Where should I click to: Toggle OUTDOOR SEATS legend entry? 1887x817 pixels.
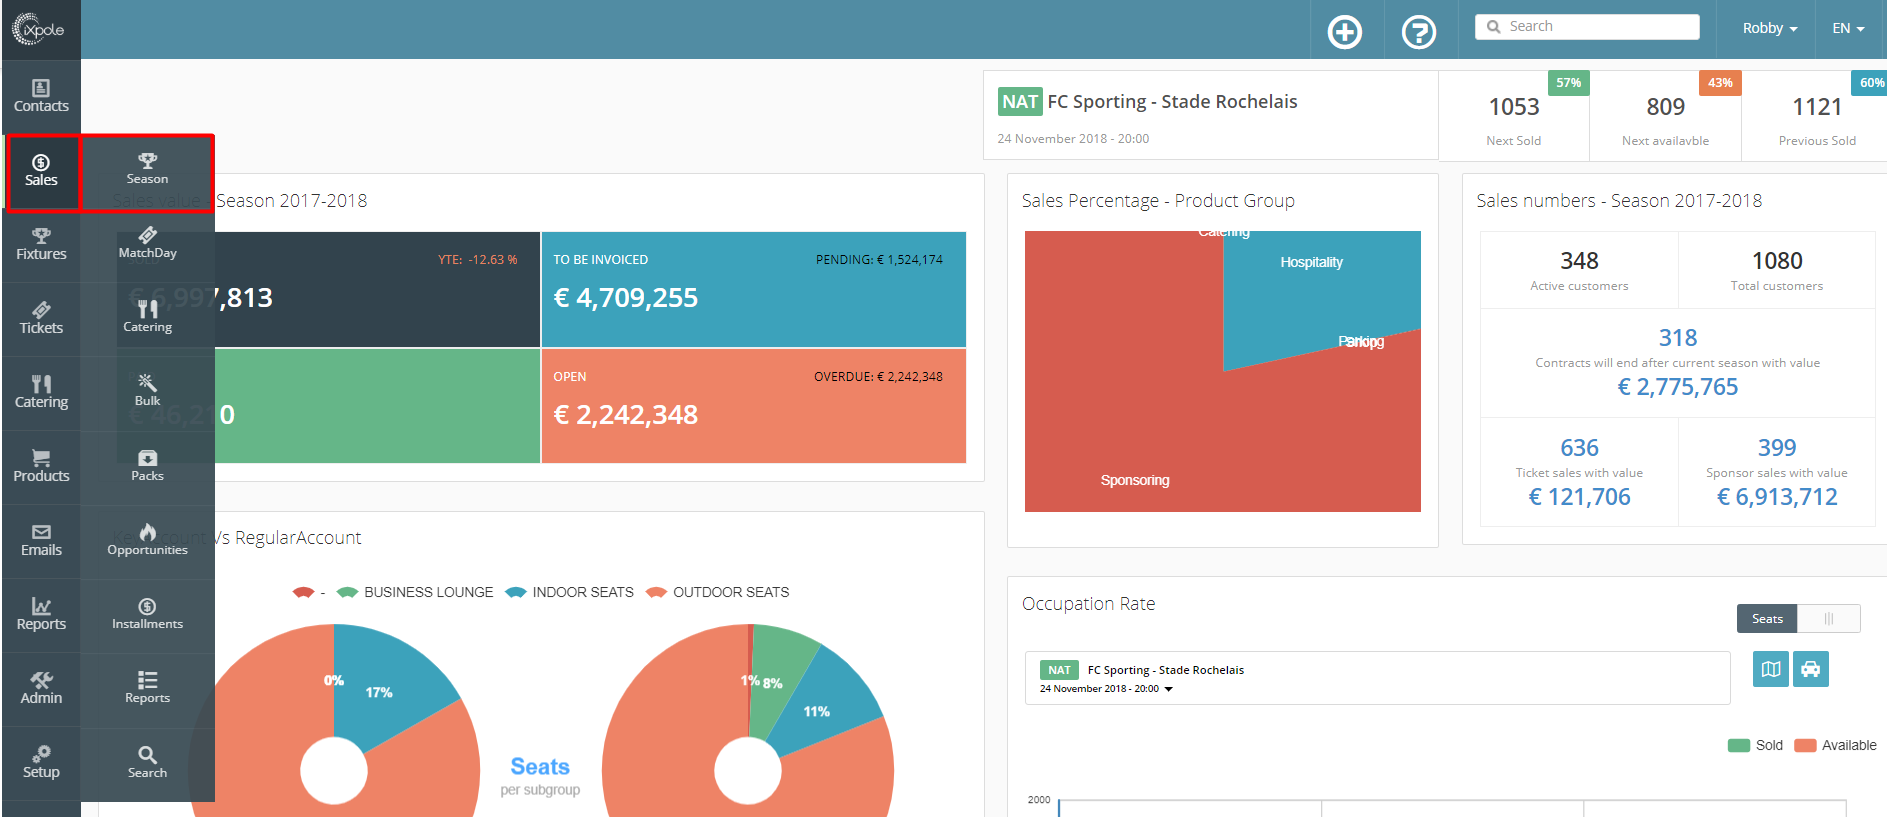[x=718, y=593]
